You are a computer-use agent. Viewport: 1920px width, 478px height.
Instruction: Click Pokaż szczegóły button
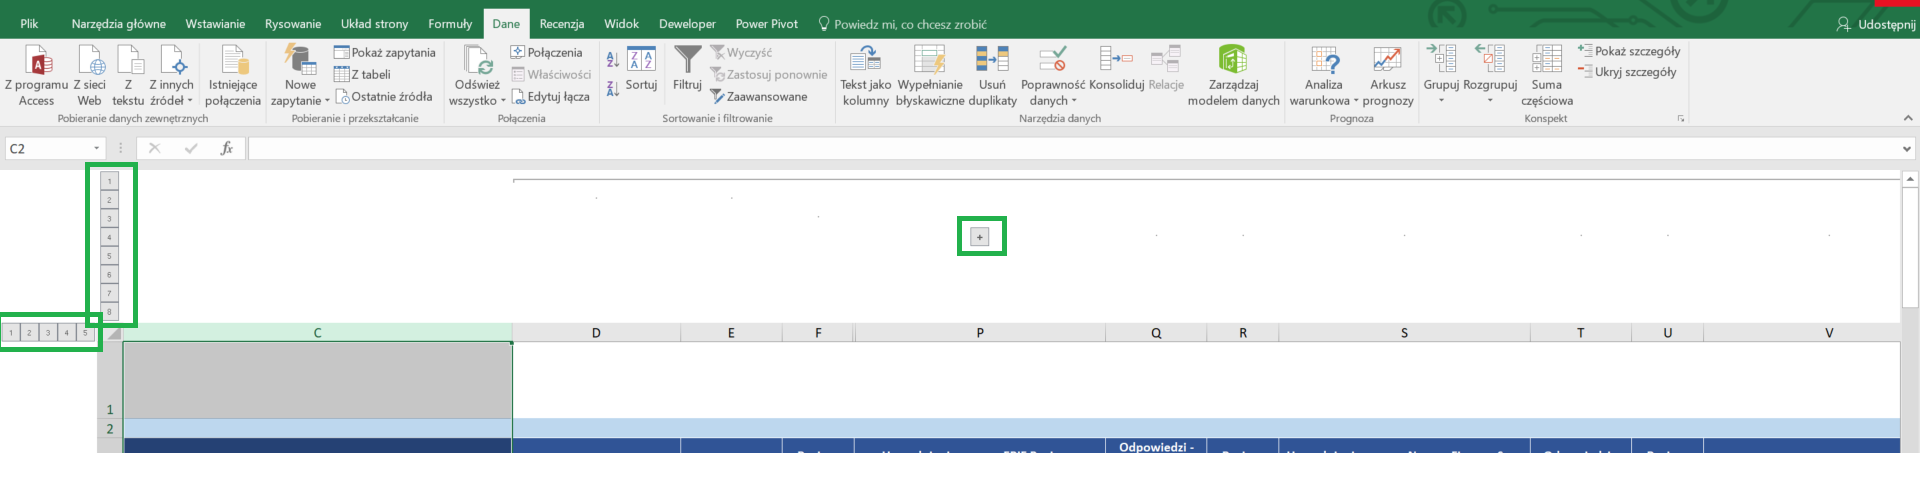click(1629, 51)
